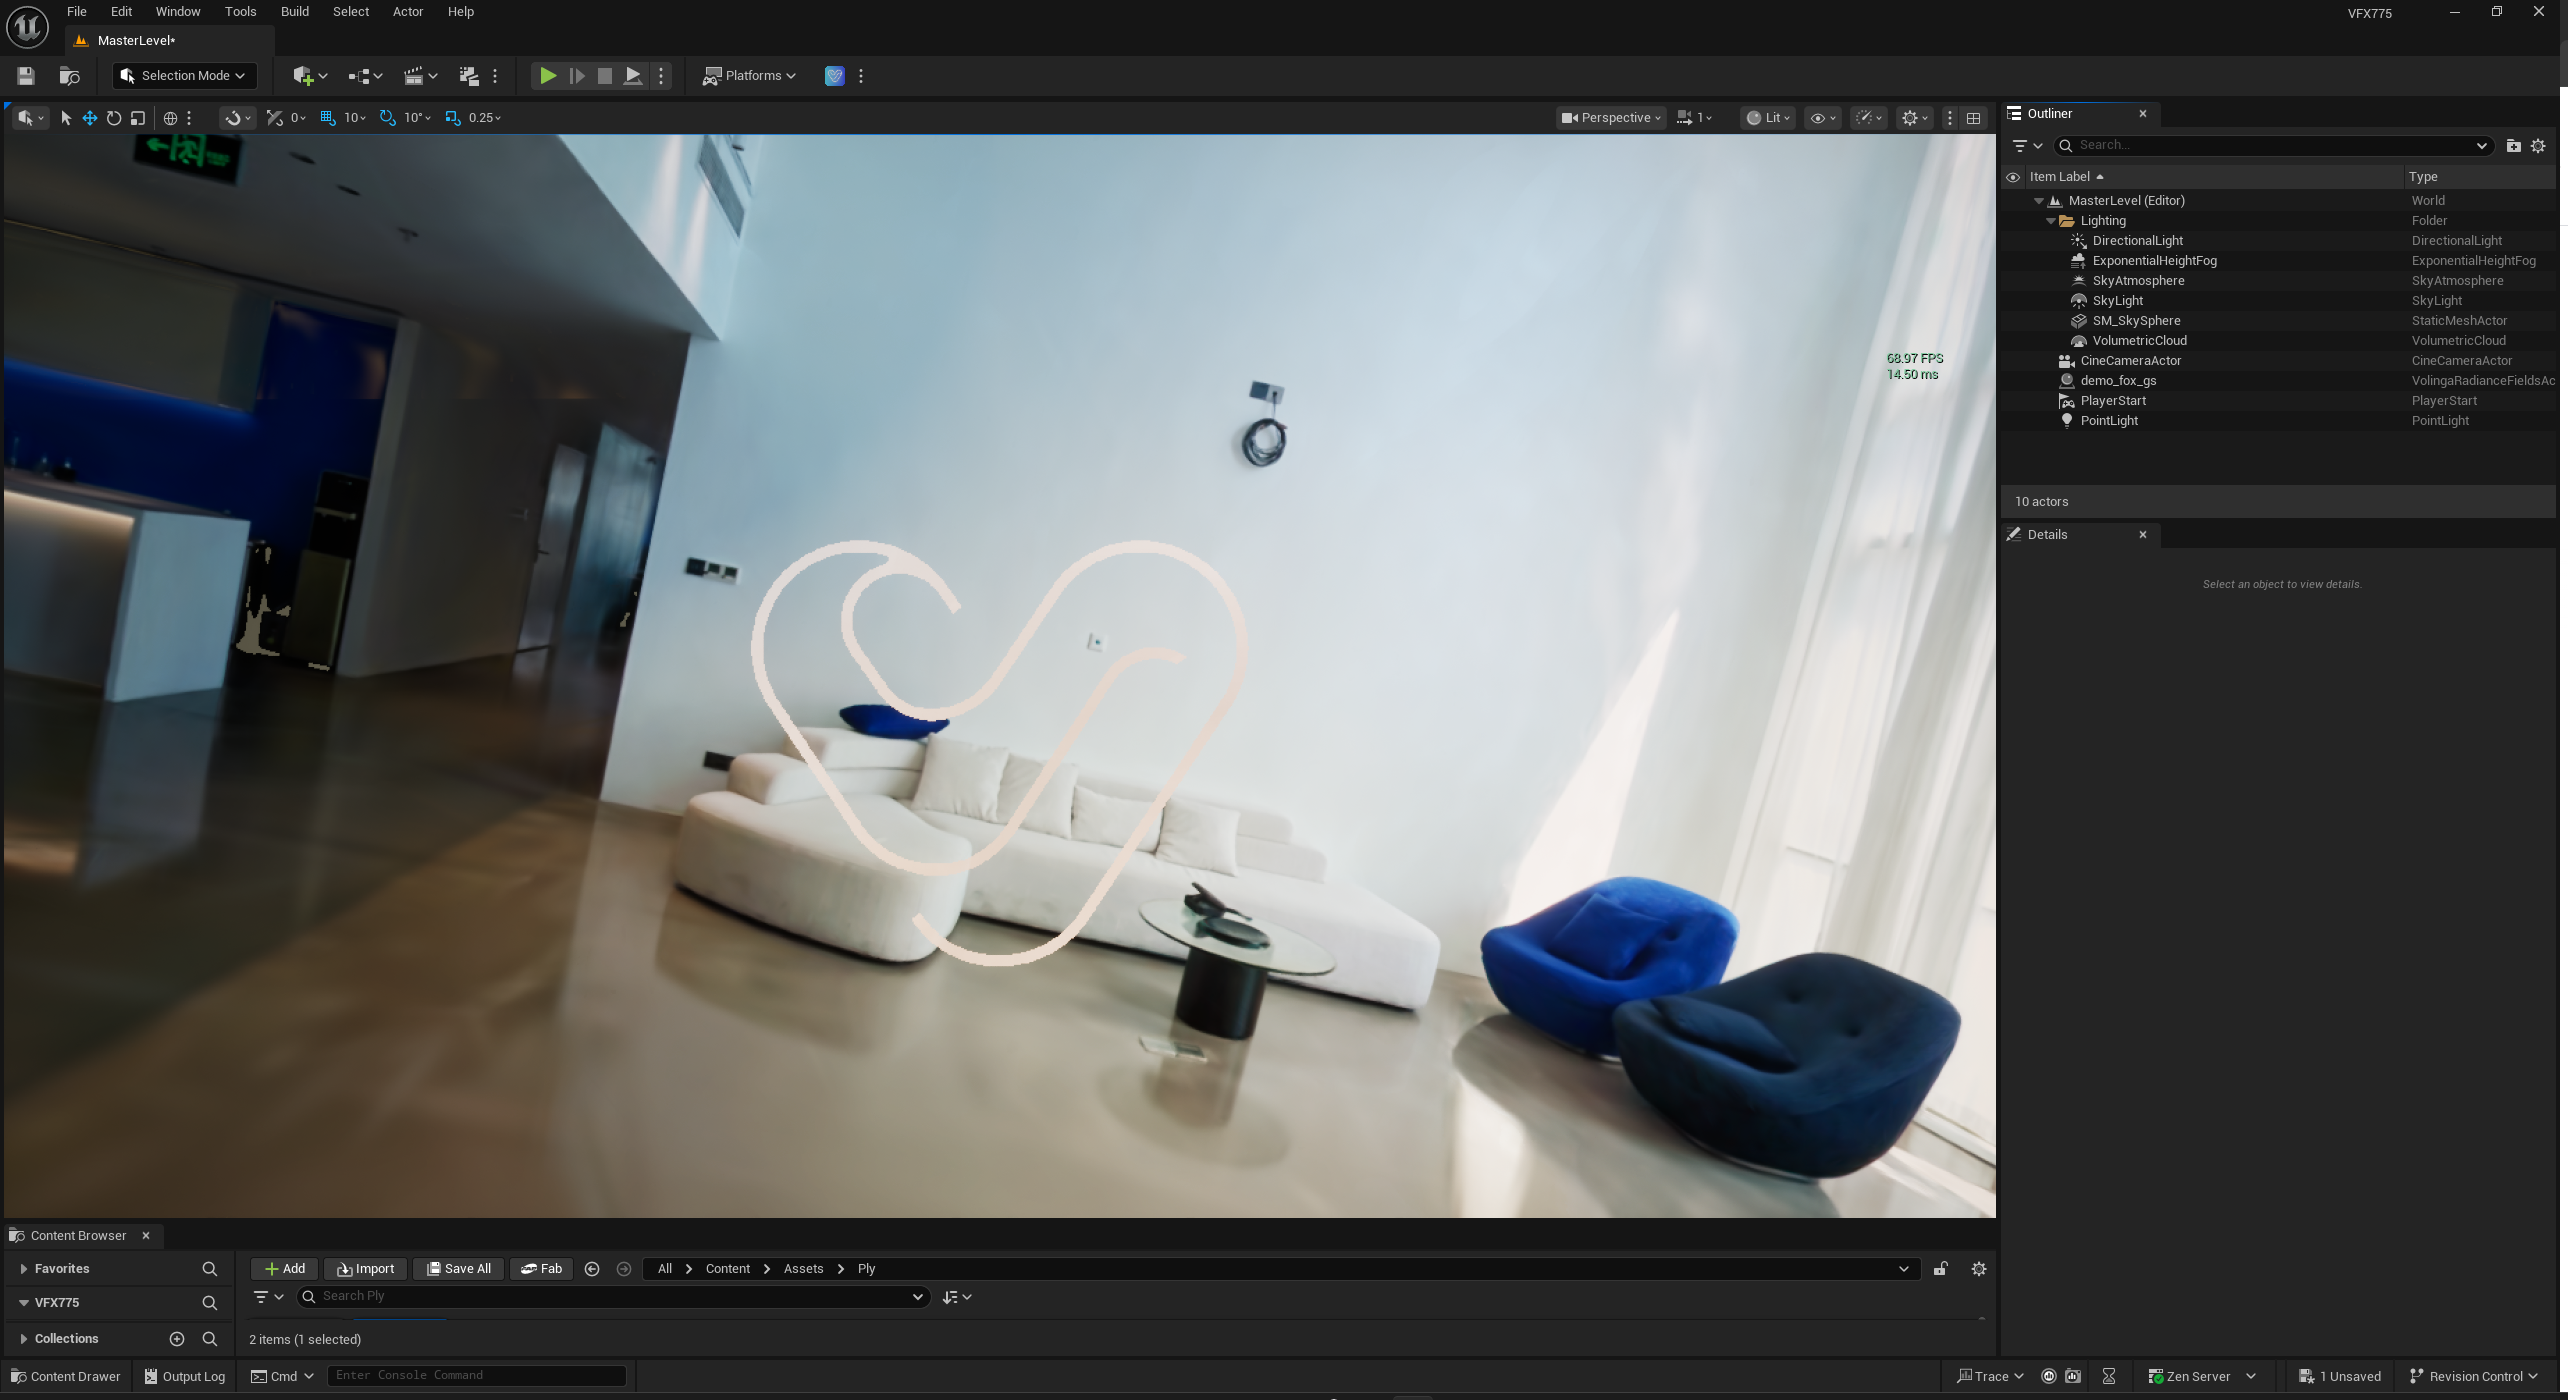Open the Perspective viewport dropdown
Viewport: 2568px width, 1400px height.
point(1611,118)
